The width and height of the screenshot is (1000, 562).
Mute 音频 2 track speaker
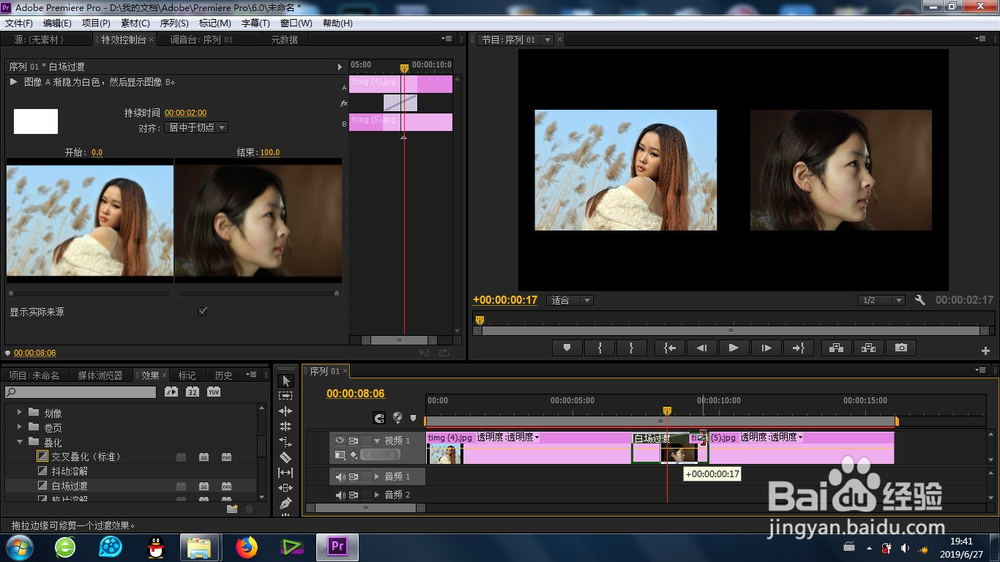tap(340, 495)
